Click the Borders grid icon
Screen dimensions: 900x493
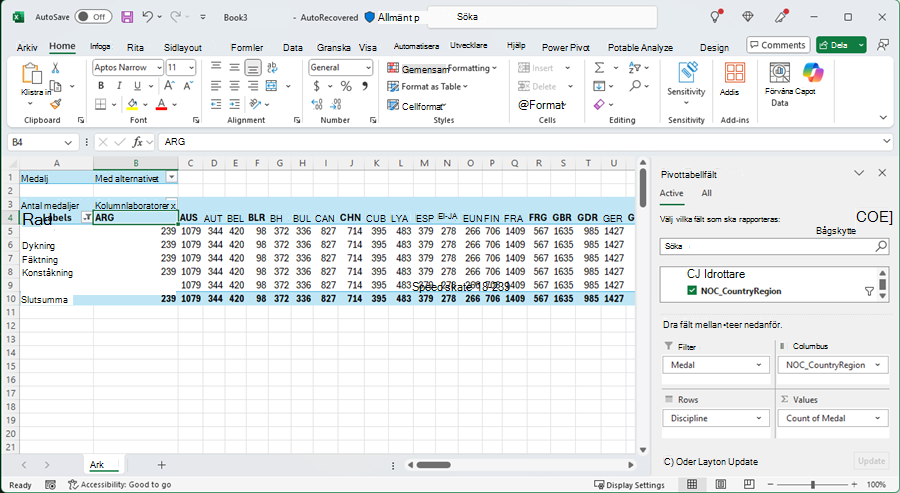101,104
